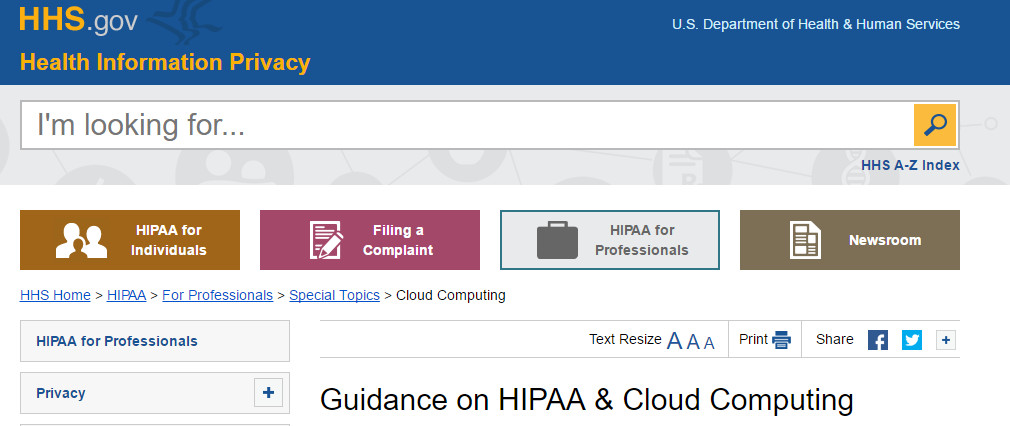Open more share options plus icon
The image size is (1010, 426).
[945, 340]
